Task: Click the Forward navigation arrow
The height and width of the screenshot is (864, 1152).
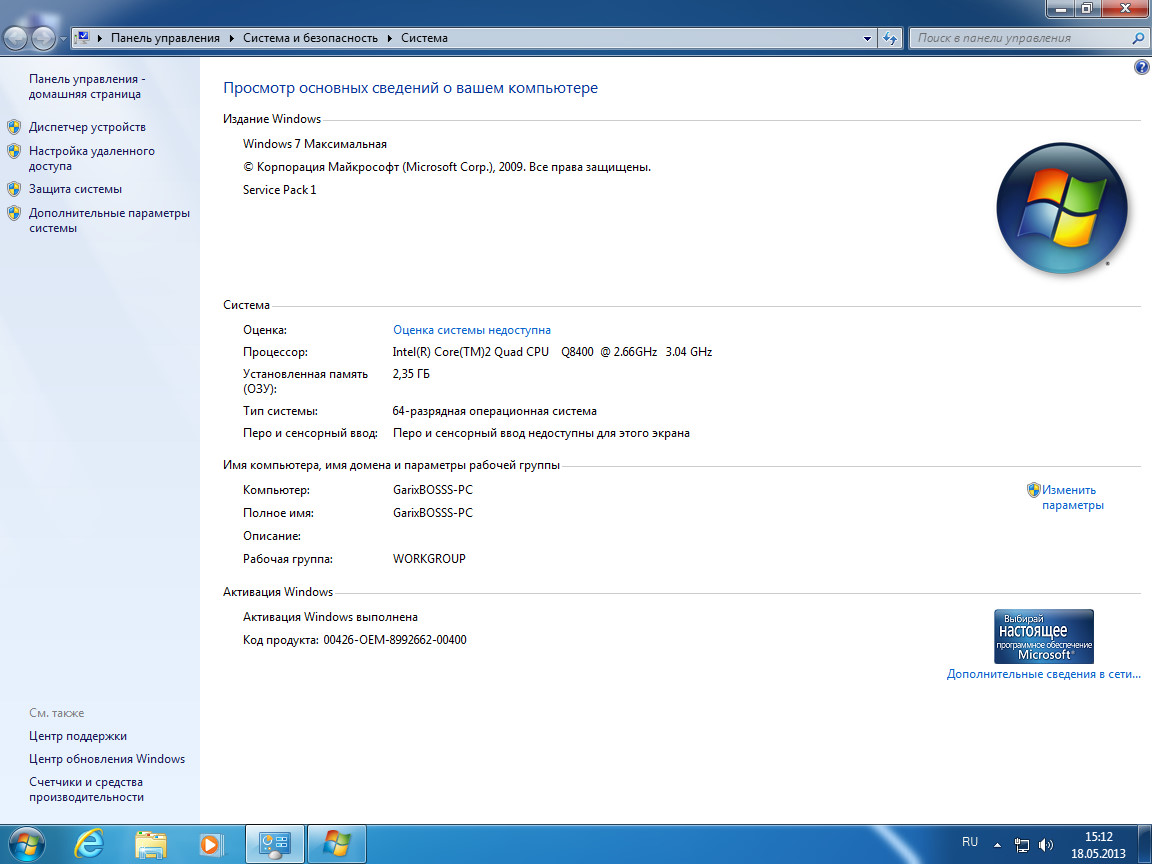Action: [x=43, y=38]
